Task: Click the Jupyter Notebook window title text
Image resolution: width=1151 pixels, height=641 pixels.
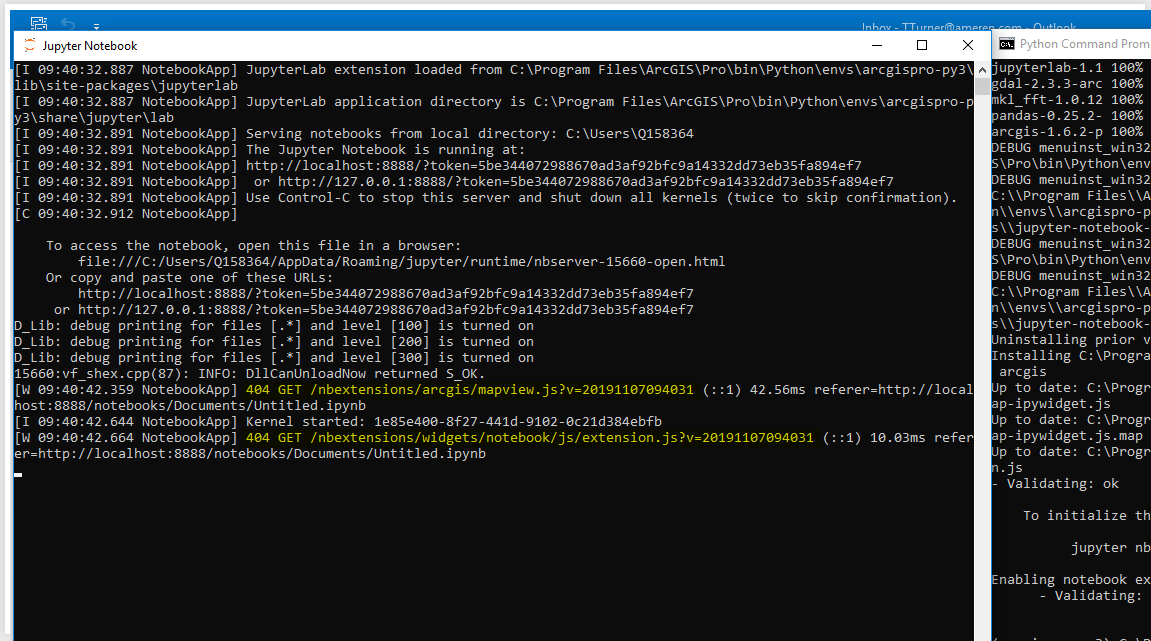Action: coord(90,46)
